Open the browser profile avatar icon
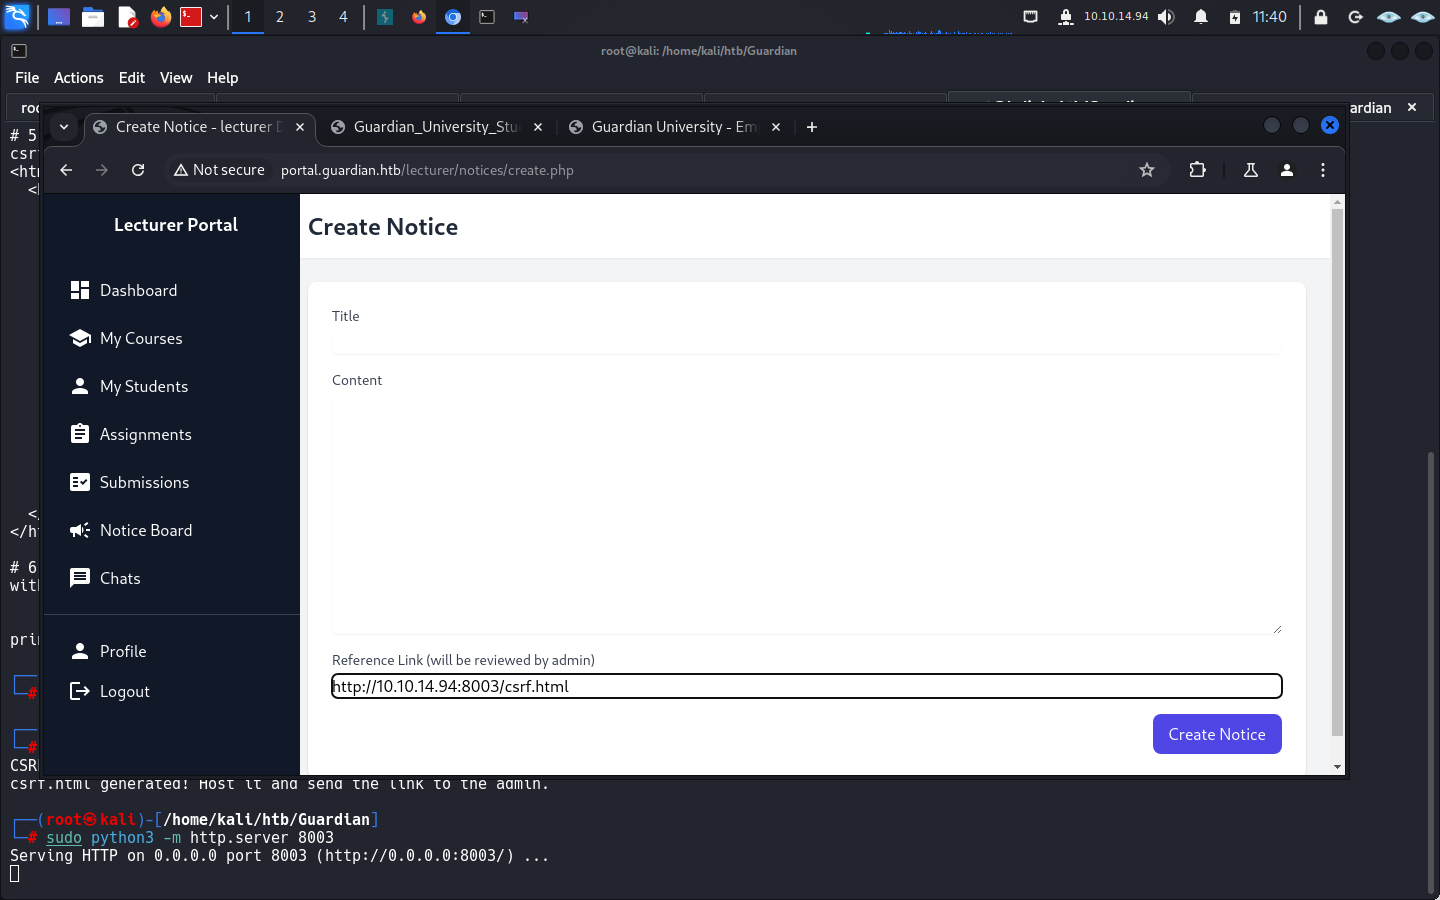 pos(1287,170)
